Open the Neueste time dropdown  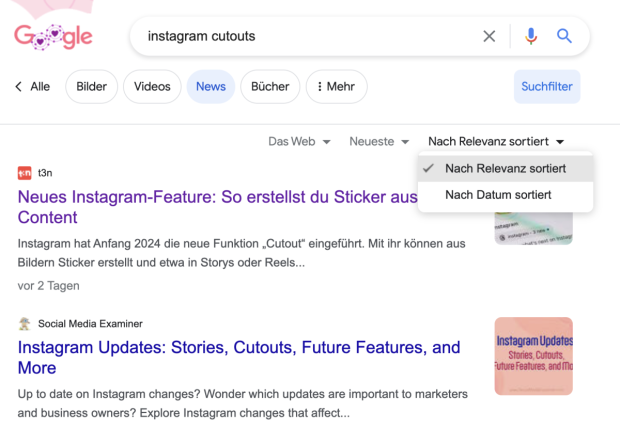378,142
